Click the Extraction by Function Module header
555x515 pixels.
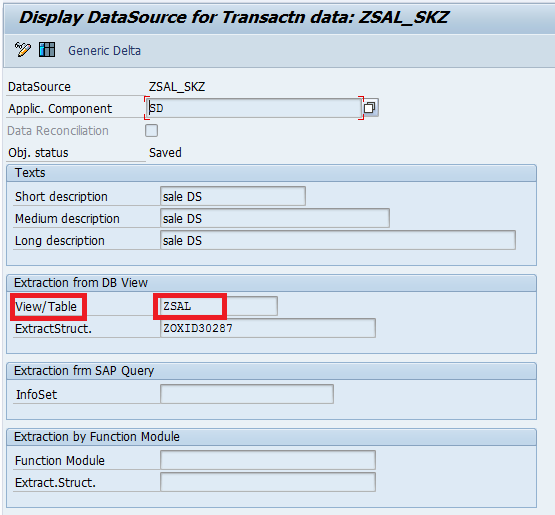271,437
